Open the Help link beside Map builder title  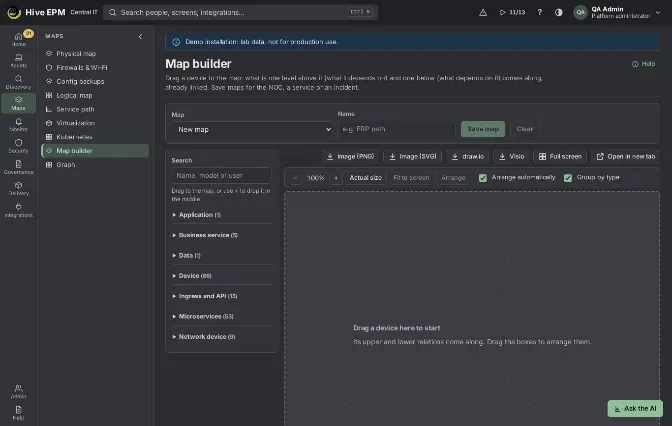point(643,64)
